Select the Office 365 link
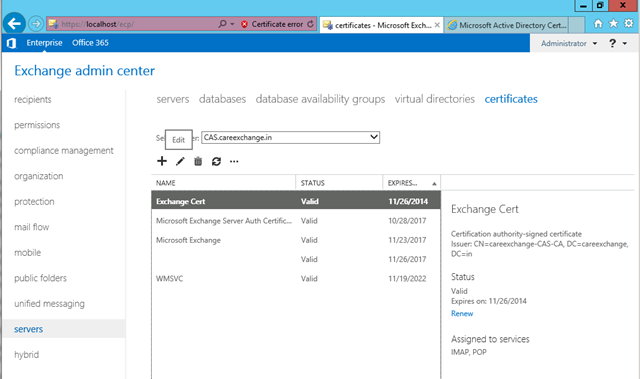Image resolution: width=640 pixels, height=379 pixels. pyautogui.click(x=90, y=43)
